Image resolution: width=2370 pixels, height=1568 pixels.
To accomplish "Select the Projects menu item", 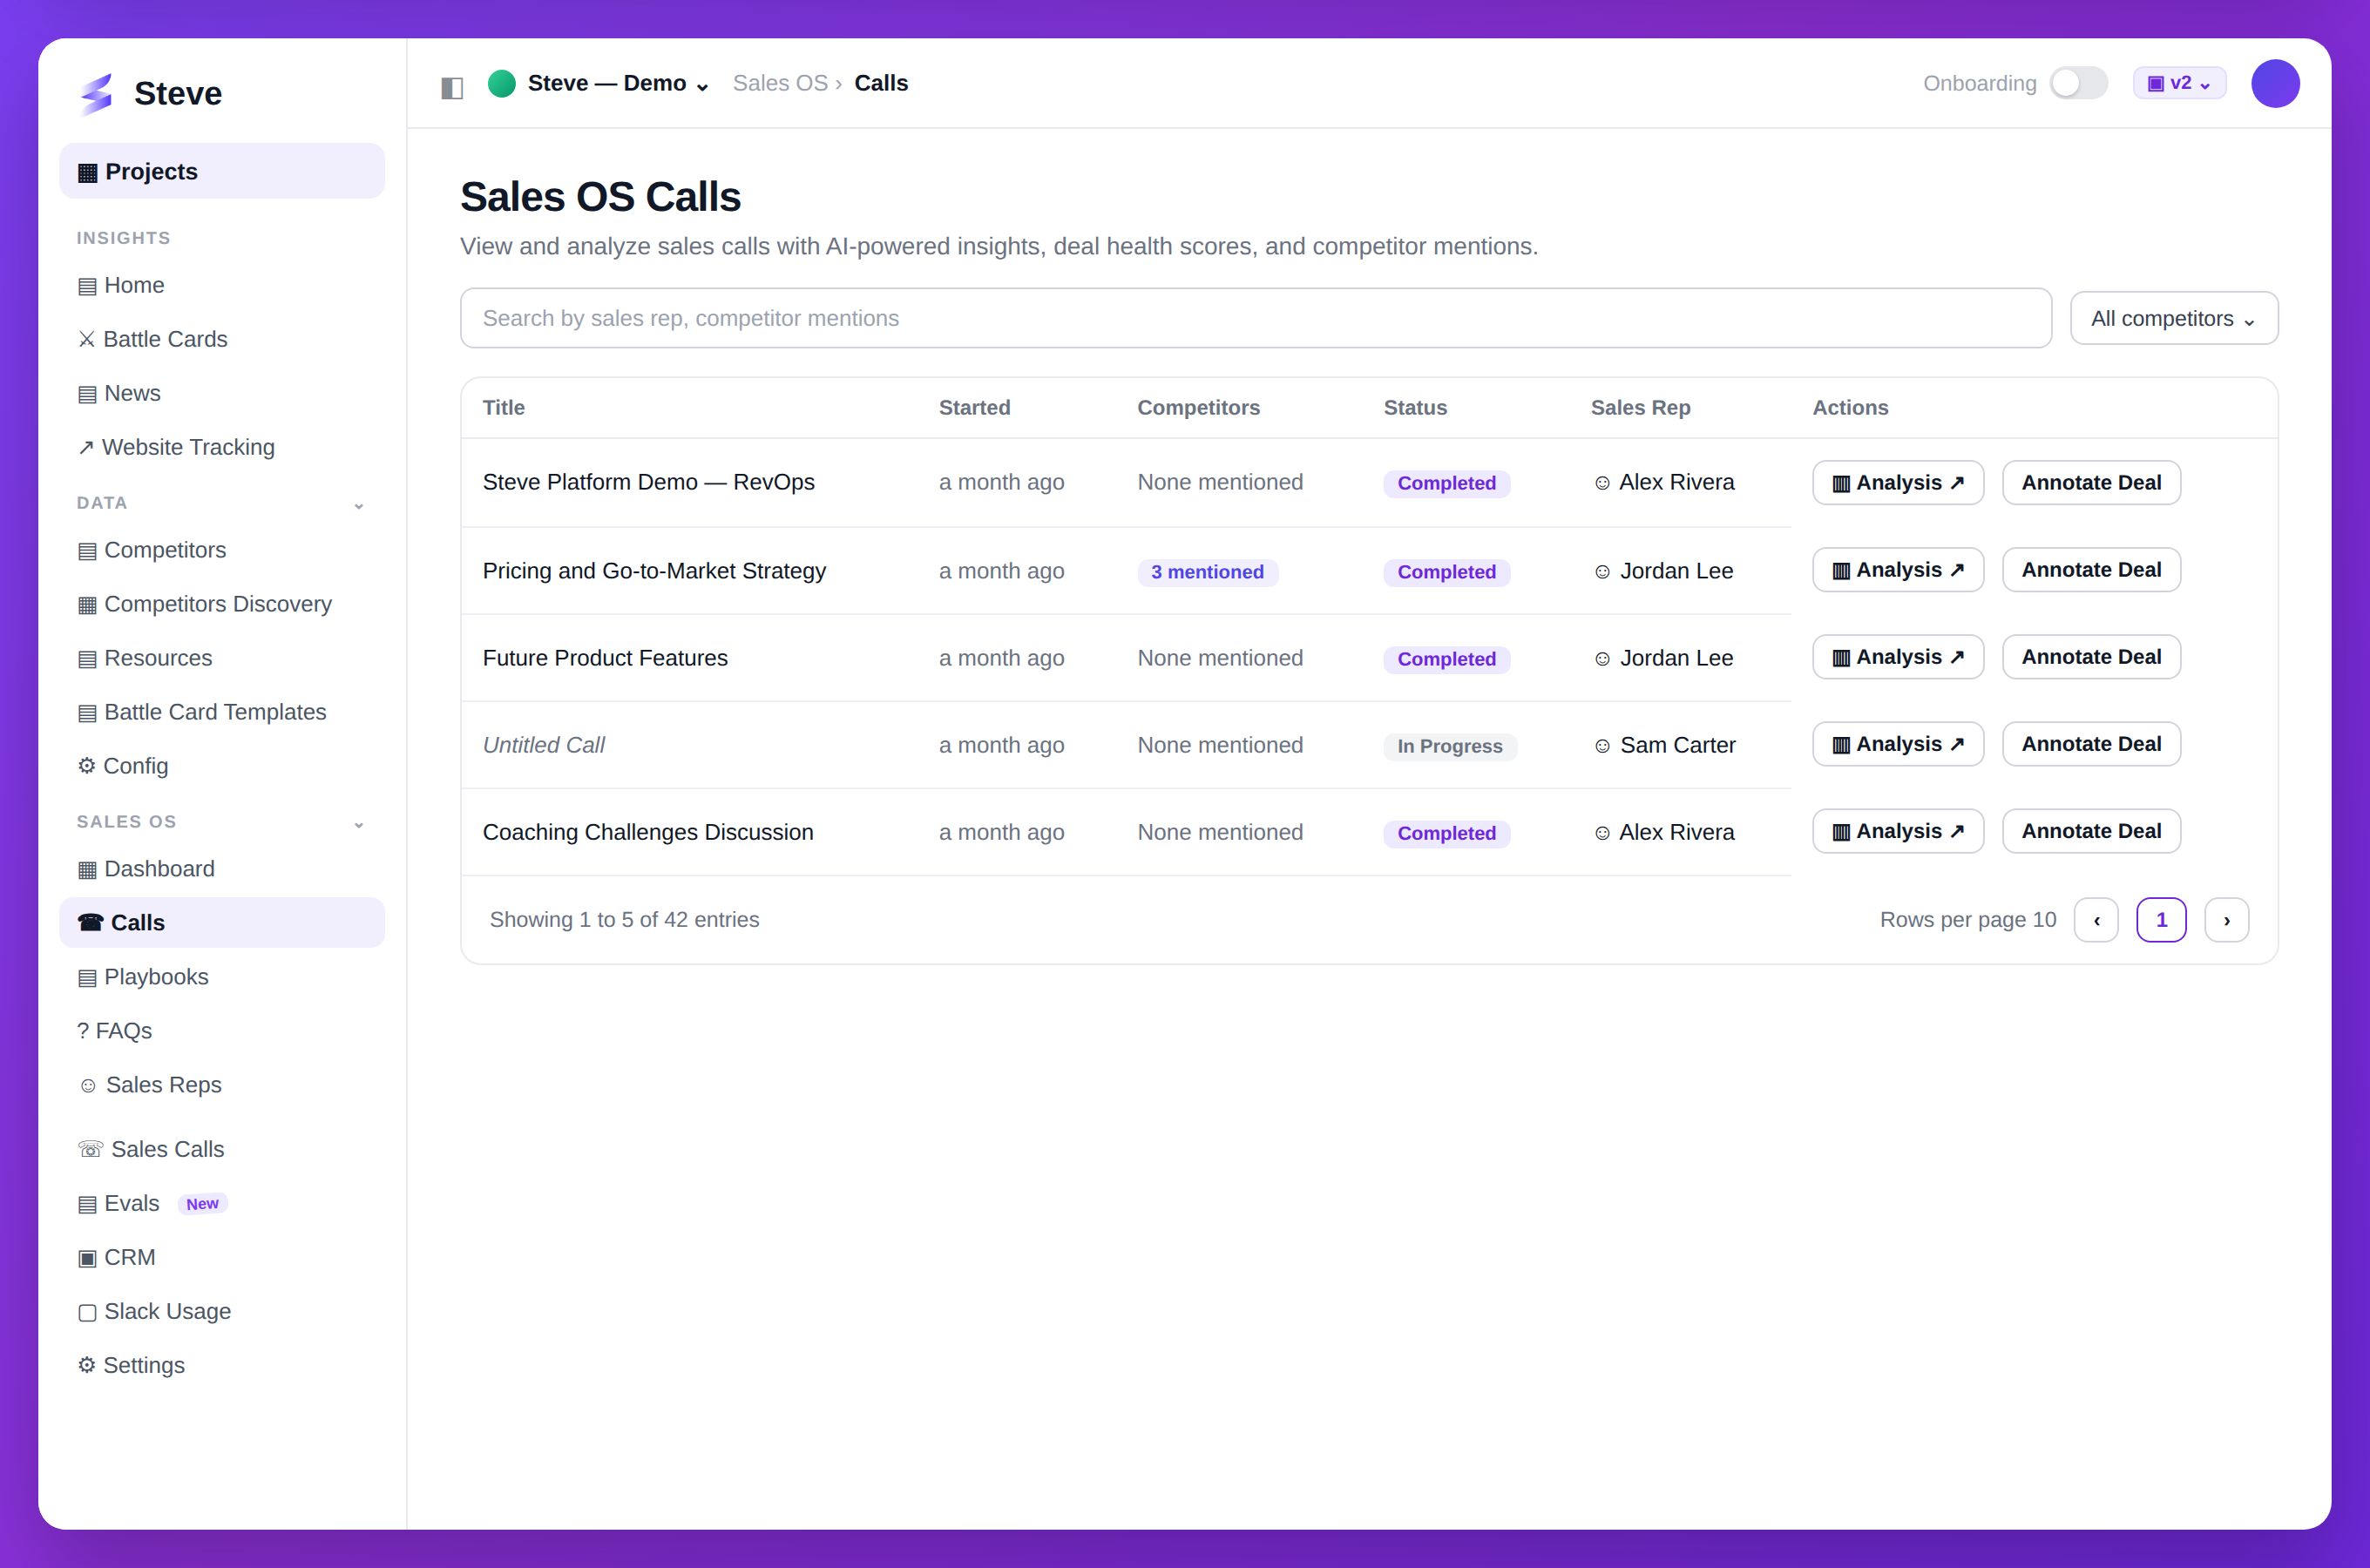I will [222, 171].
